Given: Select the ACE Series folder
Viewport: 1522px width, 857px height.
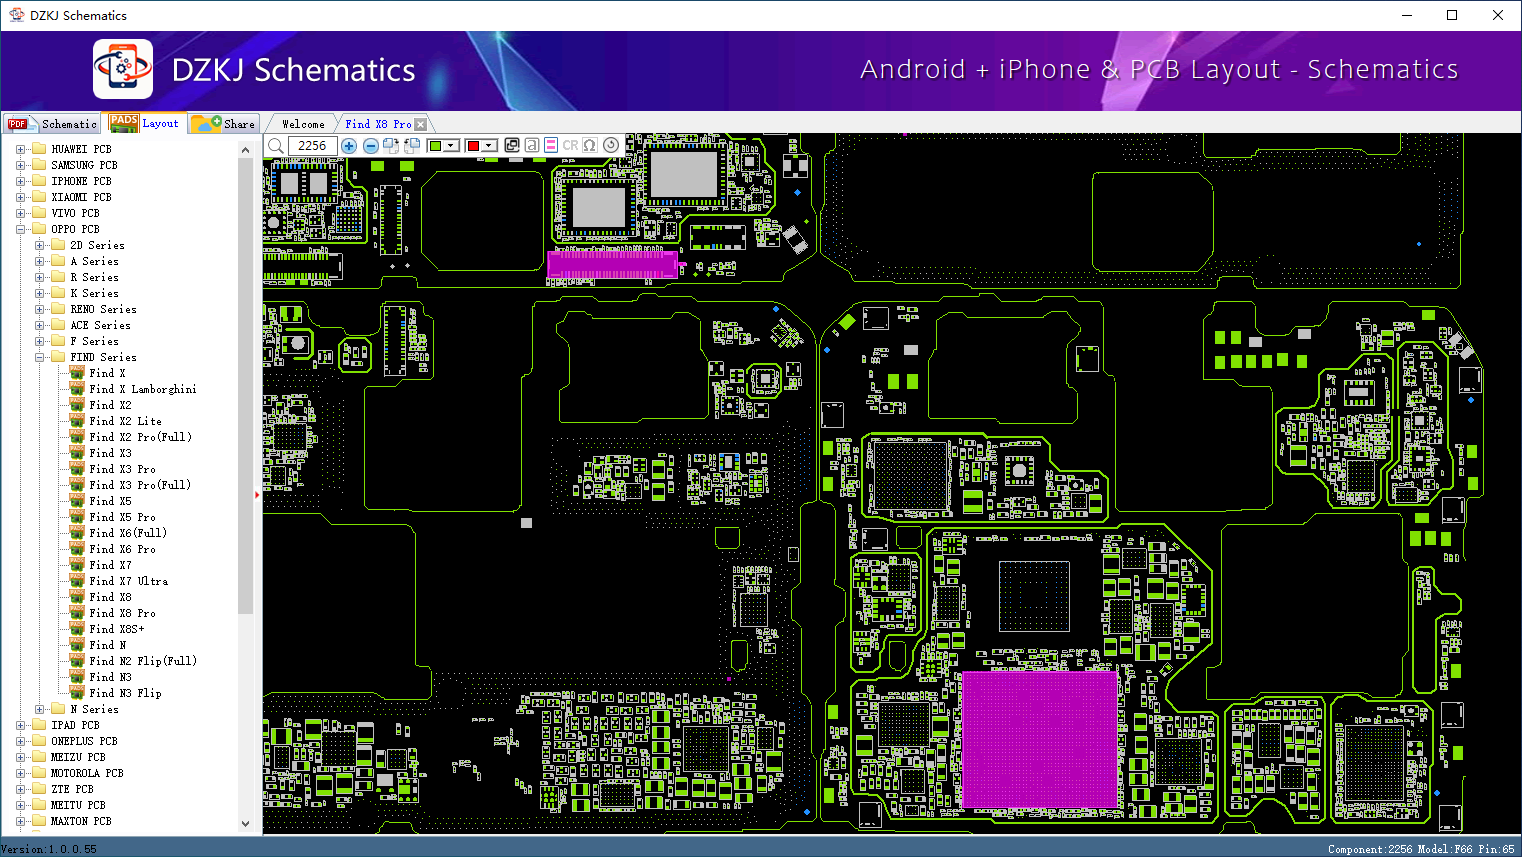Looking at the screenshot, I should [100, 325].
